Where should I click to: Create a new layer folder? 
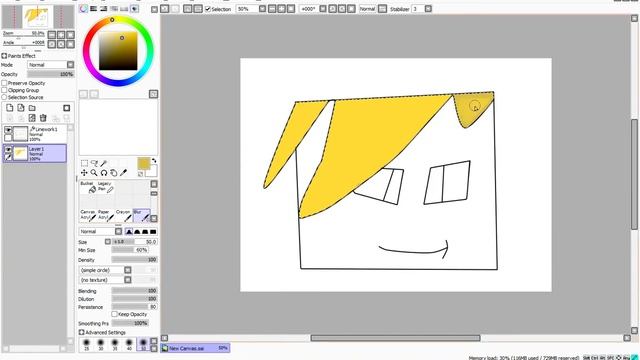[32, 108]
